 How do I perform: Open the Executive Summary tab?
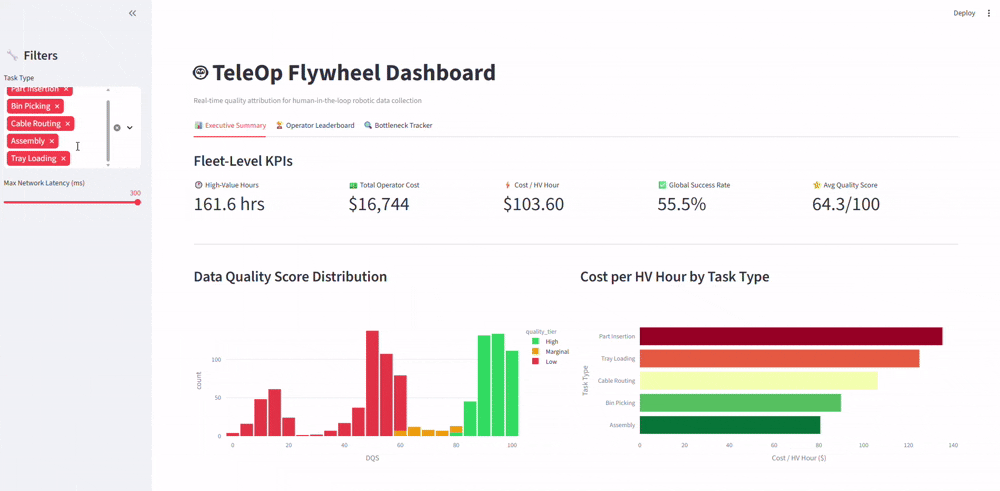(x=230, y=126)
